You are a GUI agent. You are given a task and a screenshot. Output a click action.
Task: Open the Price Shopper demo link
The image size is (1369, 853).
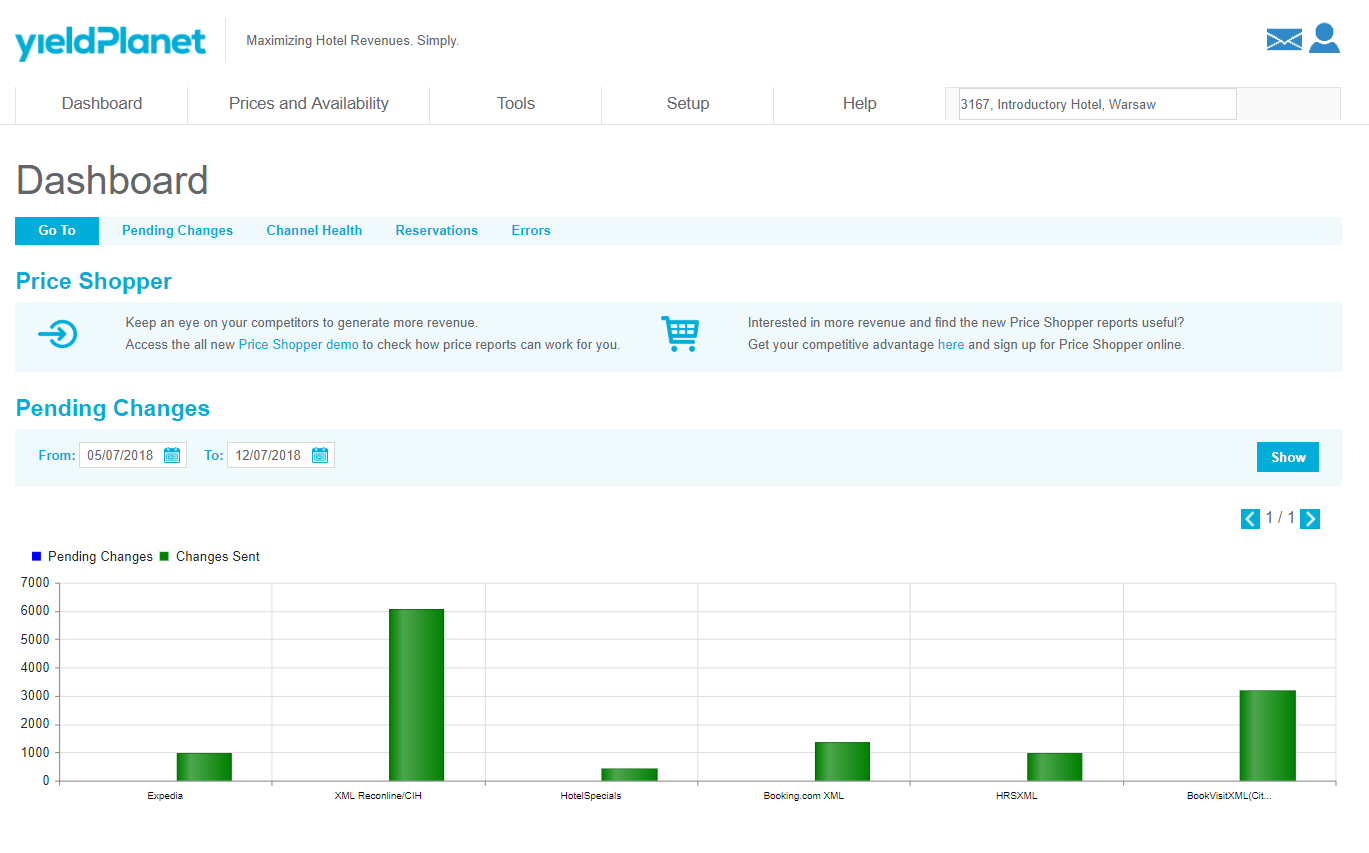(x=298, y=345)
